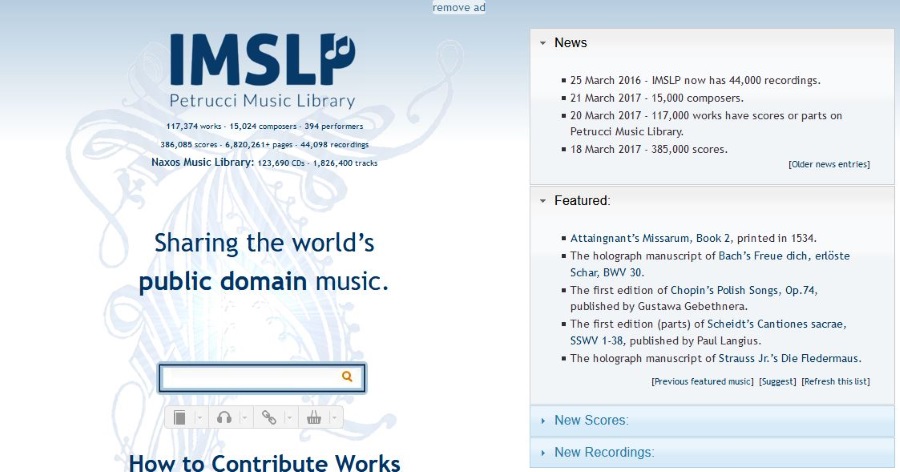Viewport: 900px width, 472px height.
Task: Click the 'public domain' bold text
Action: point(223,282)
